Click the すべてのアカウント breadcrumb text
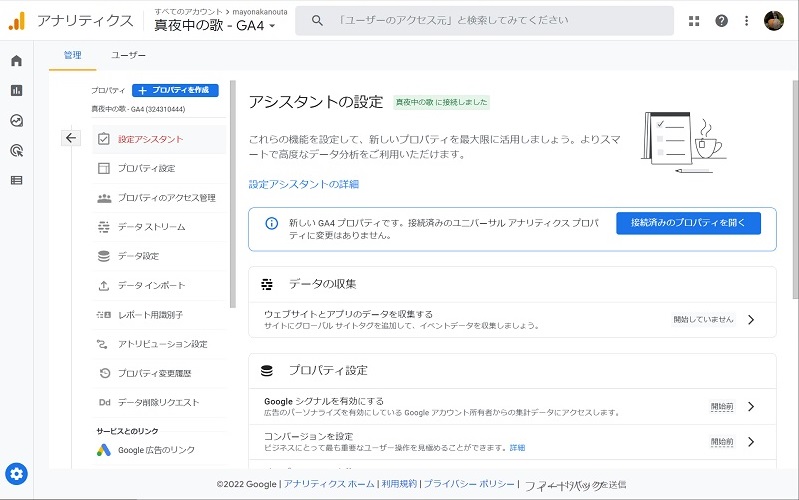The height and width of the screenshot is (500, 799). 189,12
